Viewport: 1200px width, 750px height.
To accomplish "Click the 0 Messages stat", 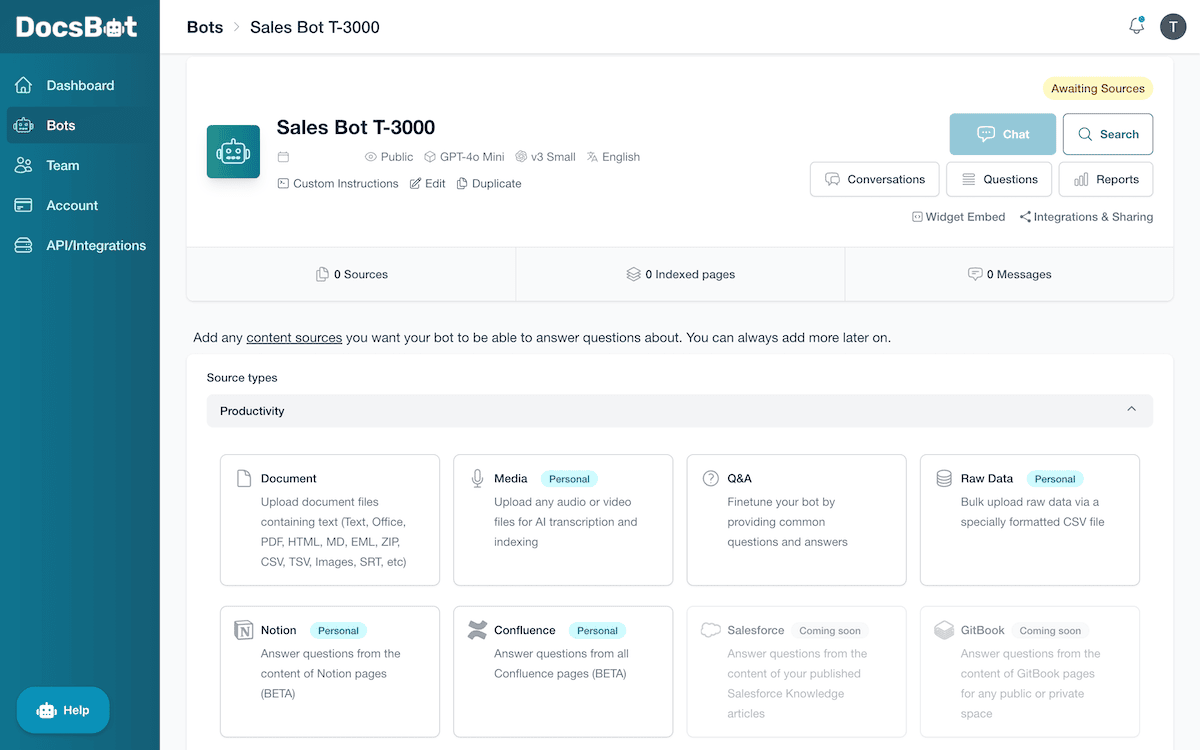I will (1009, 274).
